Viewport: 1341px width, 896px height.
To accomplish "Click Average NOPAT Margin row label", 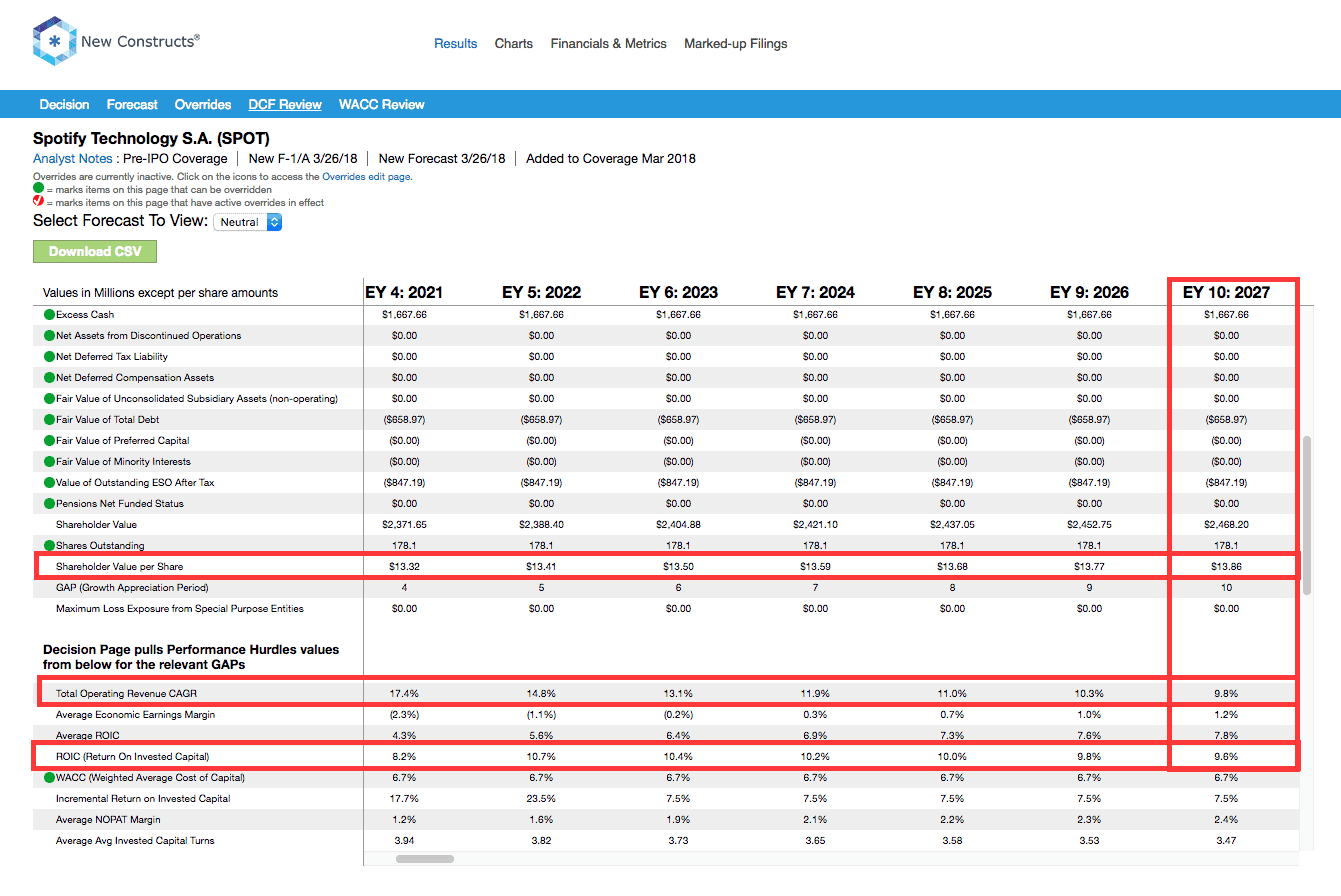I will [x=109, y=820].
